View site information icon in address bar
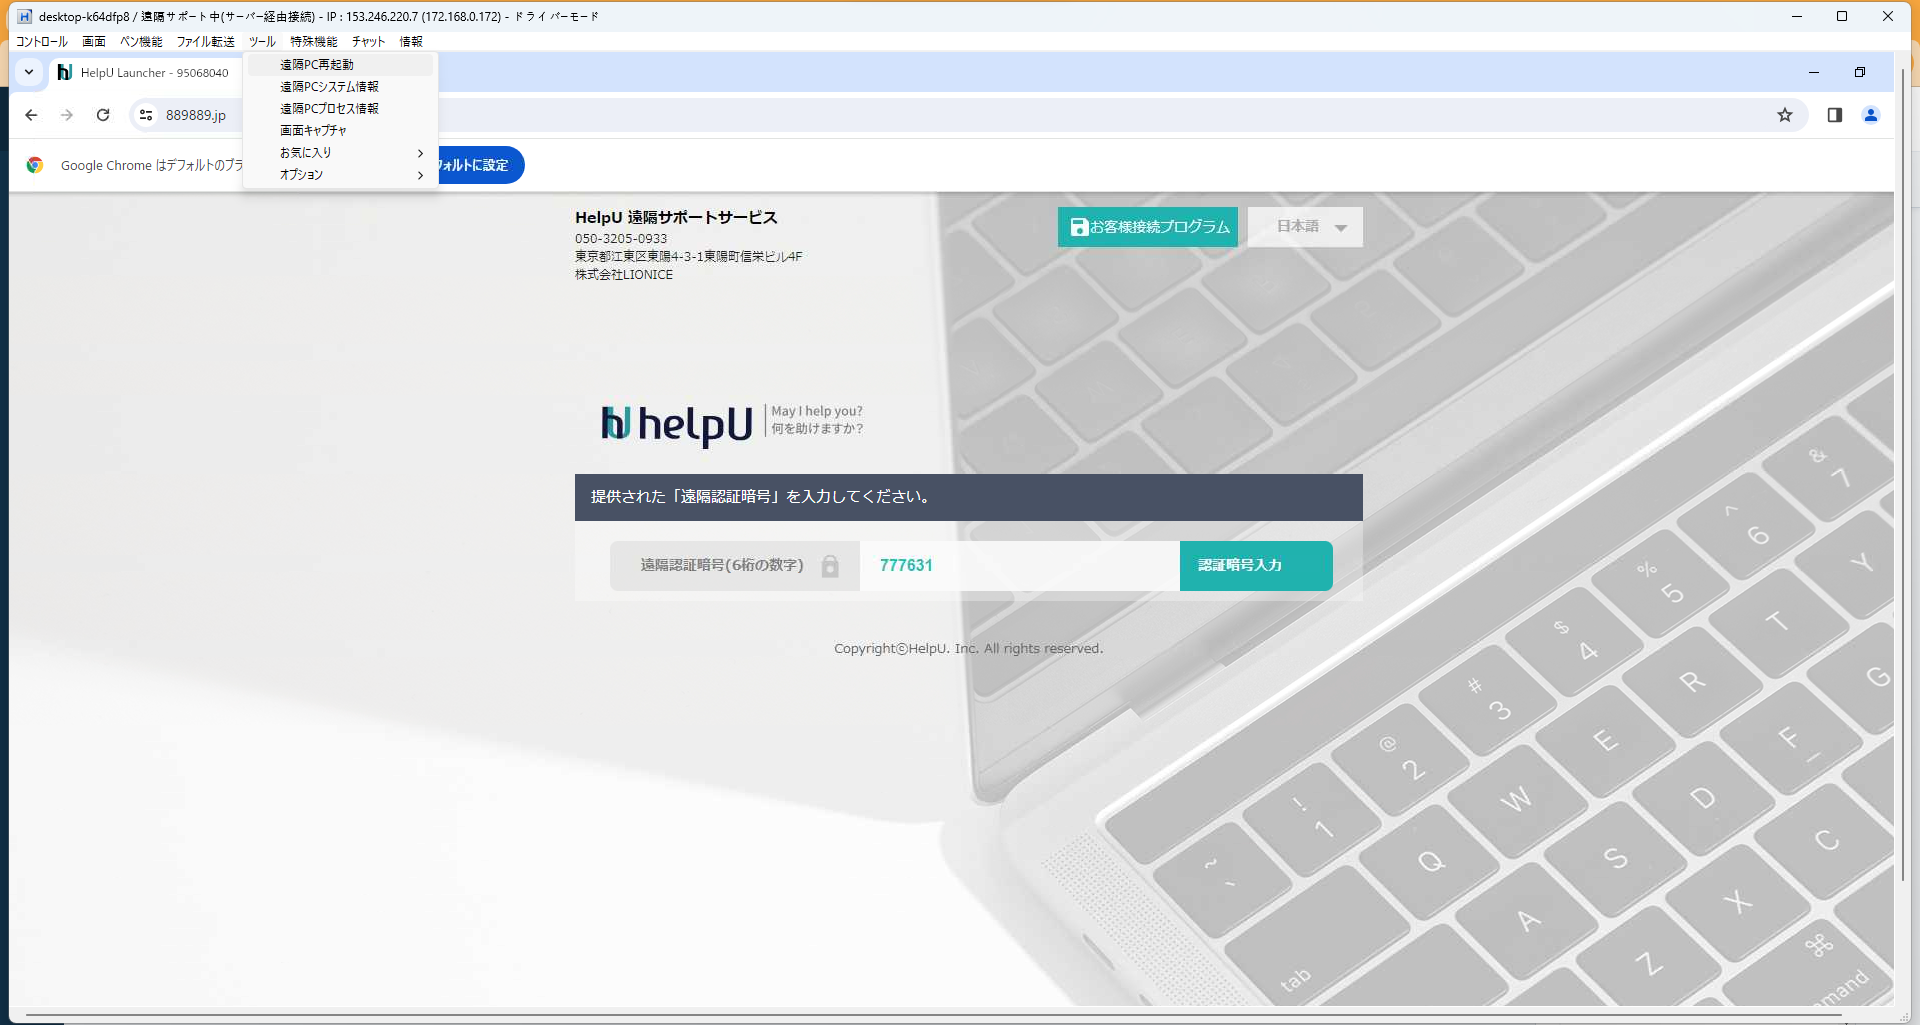This screenshot has width=1920, height=1025. click(146, 115)
